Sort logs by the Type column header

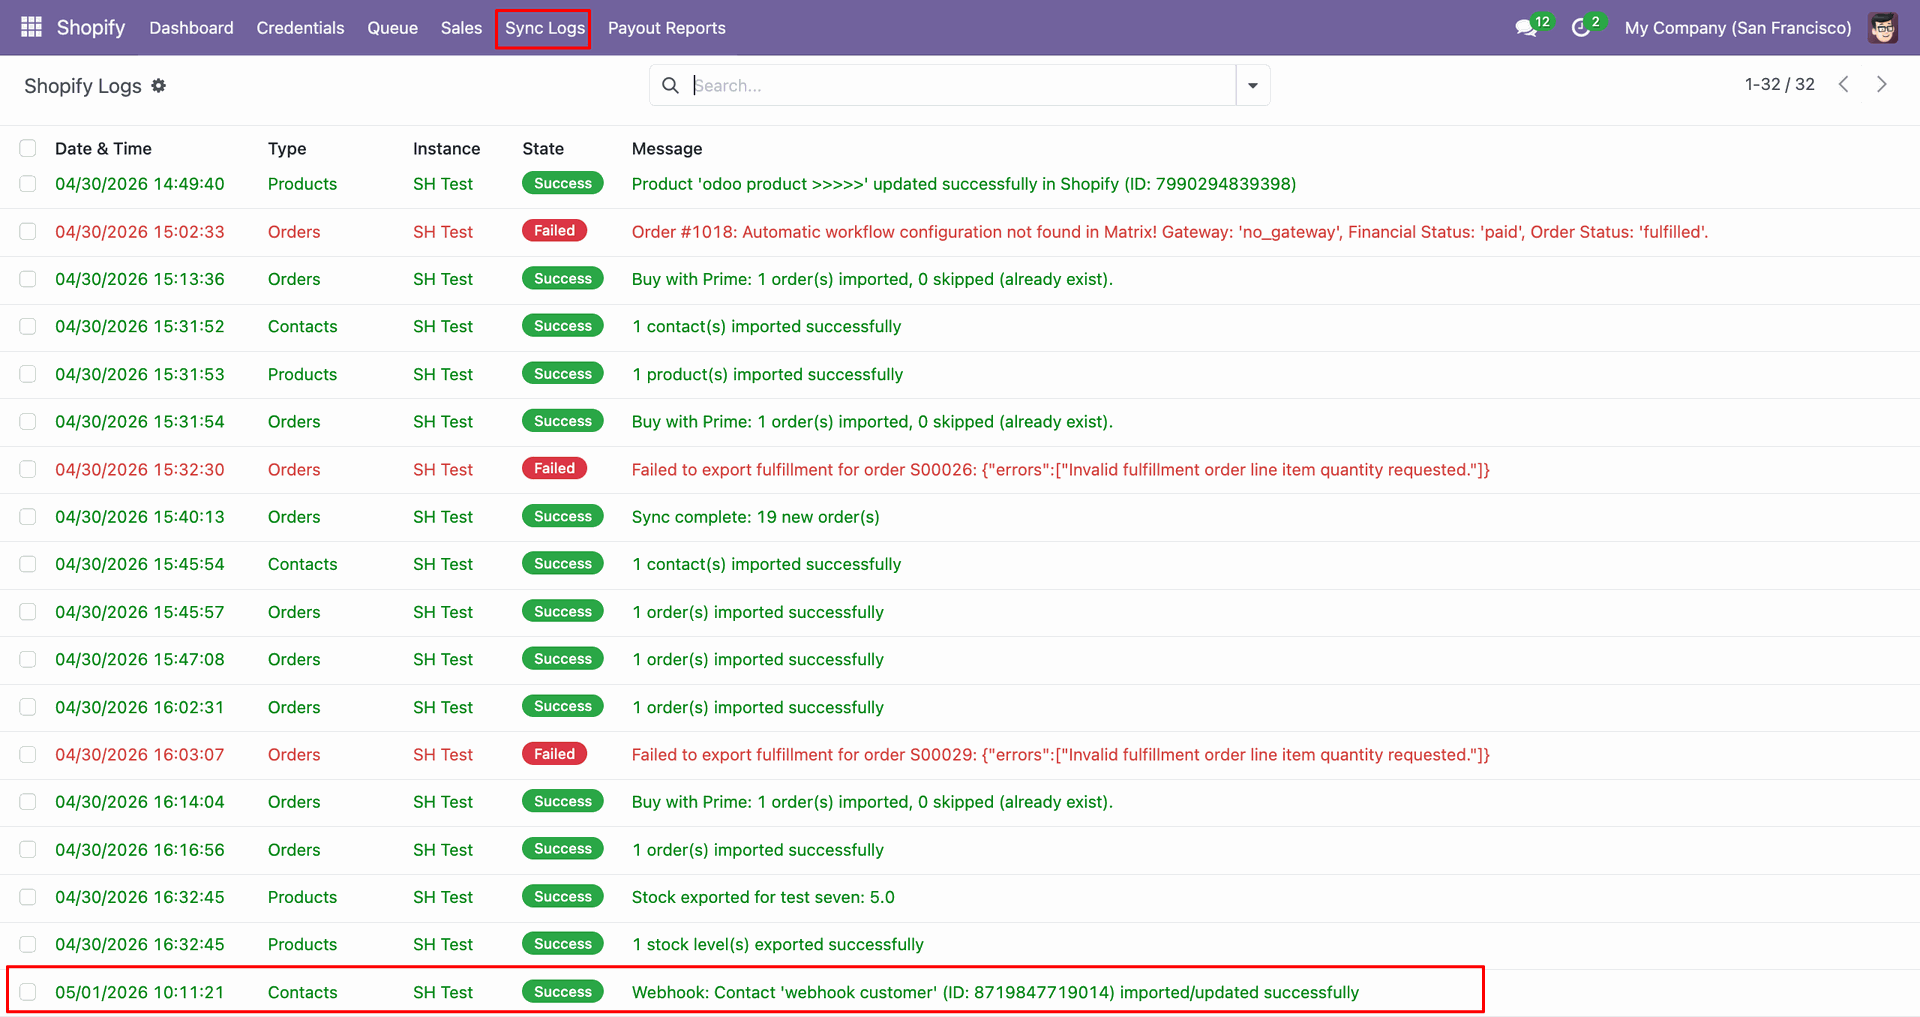pos(287,149)
